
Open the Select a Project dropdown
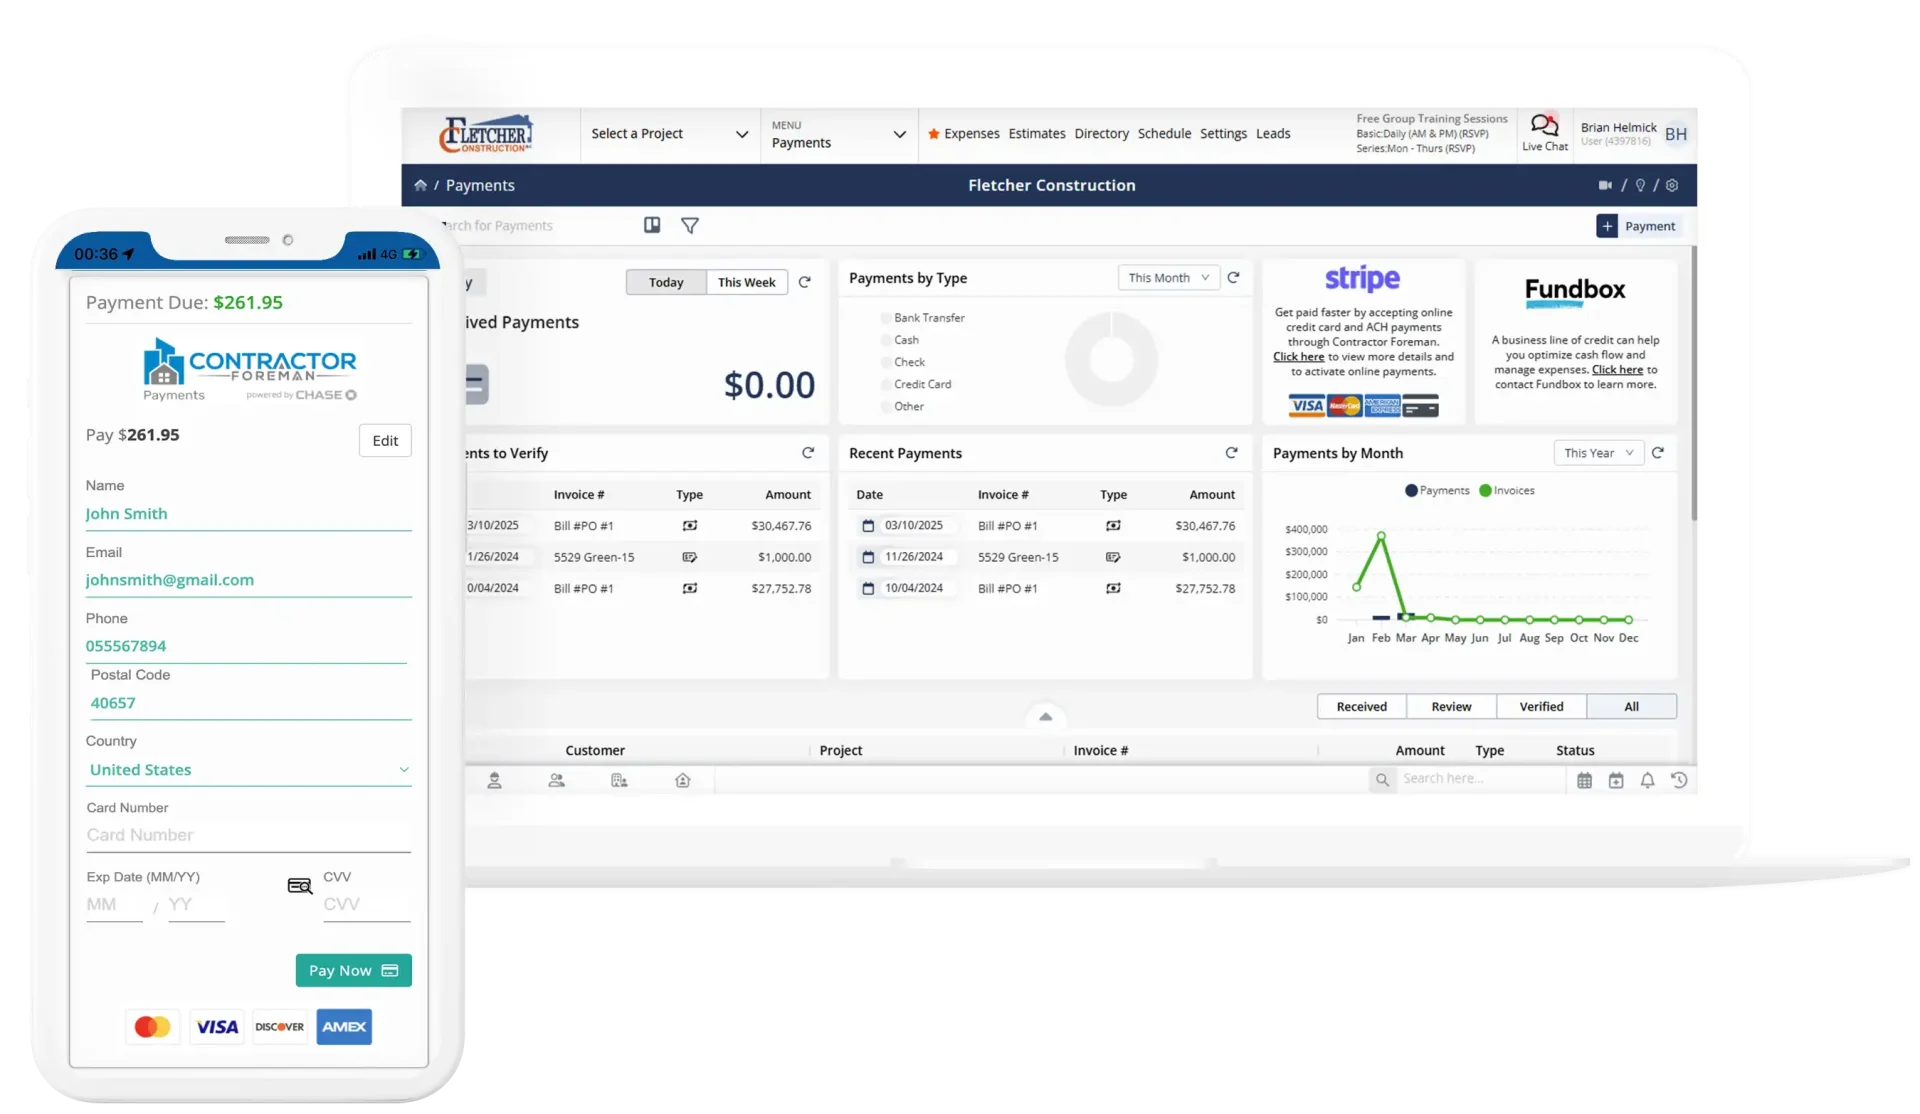pyautogui.click(x=669, y=134)
